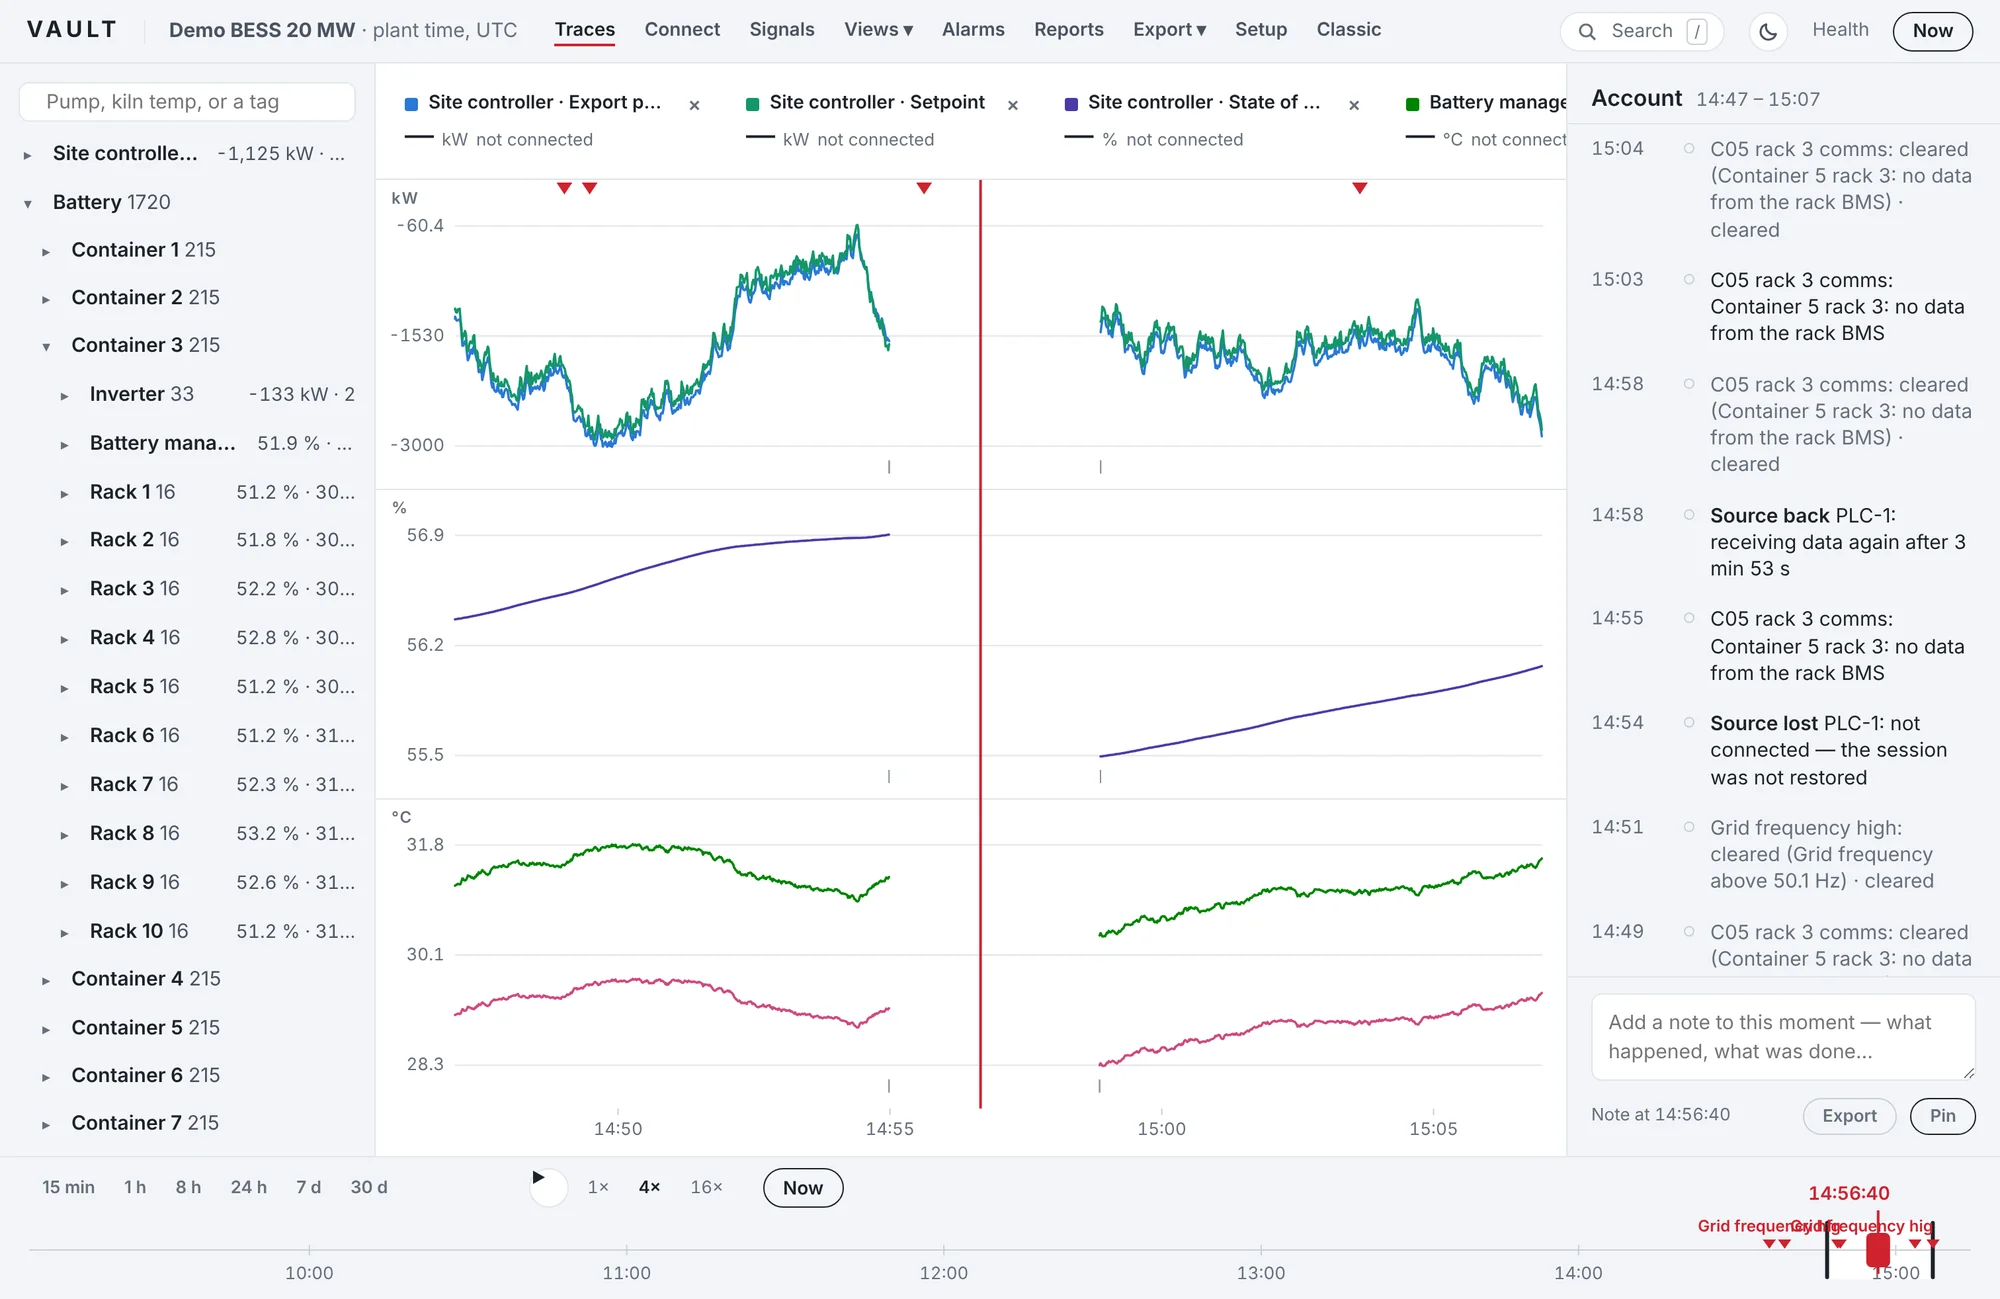
Task: Switch to Classic view
Action: click(x=1348, y=30)
